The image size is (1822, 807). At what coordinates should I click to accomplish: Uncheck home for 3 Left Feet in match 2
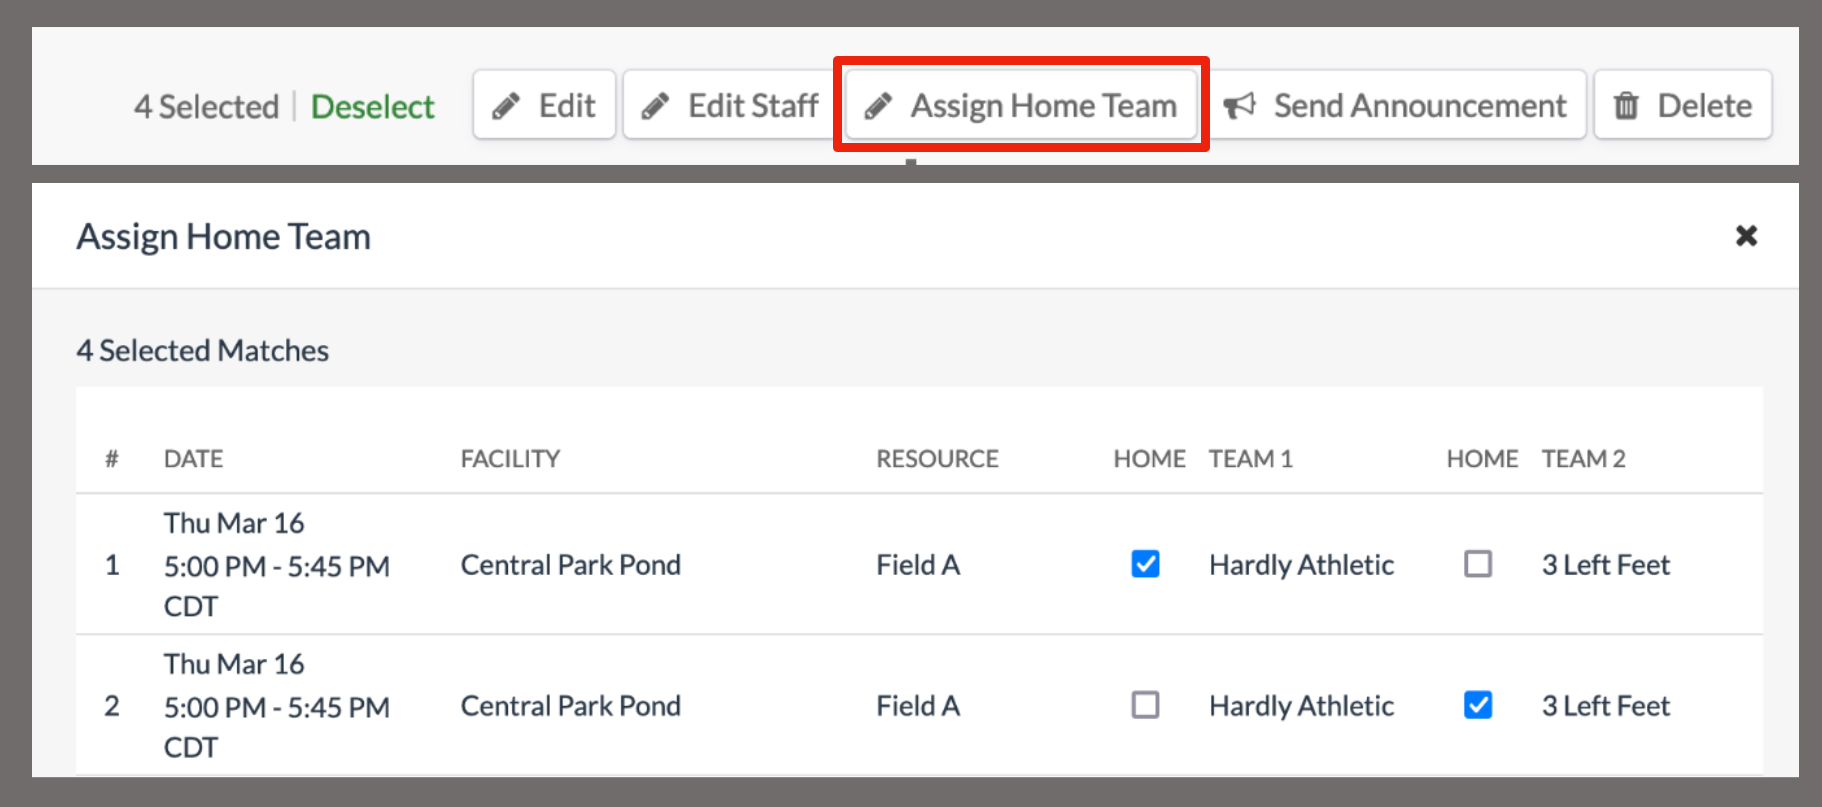1478,705
